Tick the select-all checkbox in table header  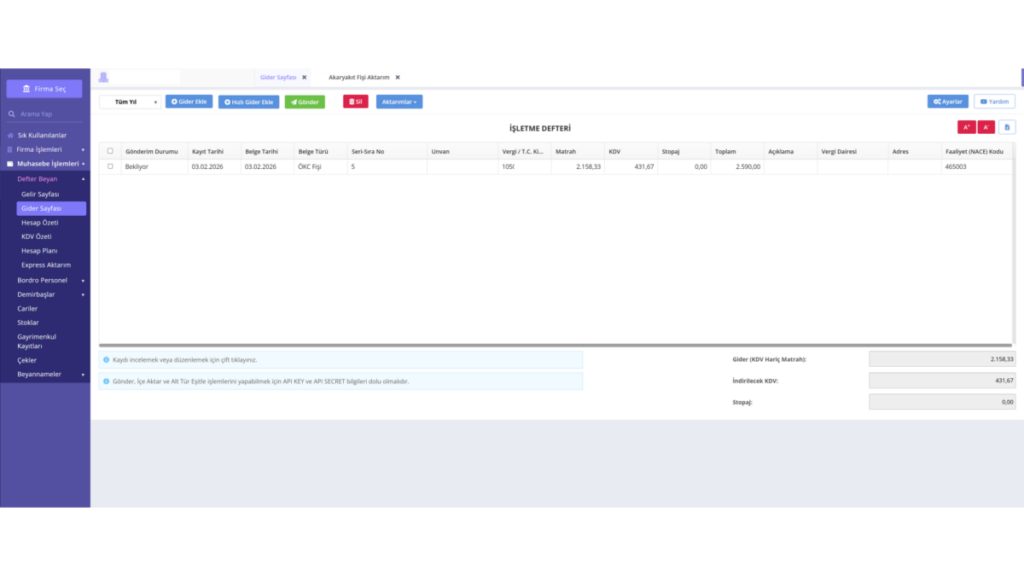(x=110, y=151)
